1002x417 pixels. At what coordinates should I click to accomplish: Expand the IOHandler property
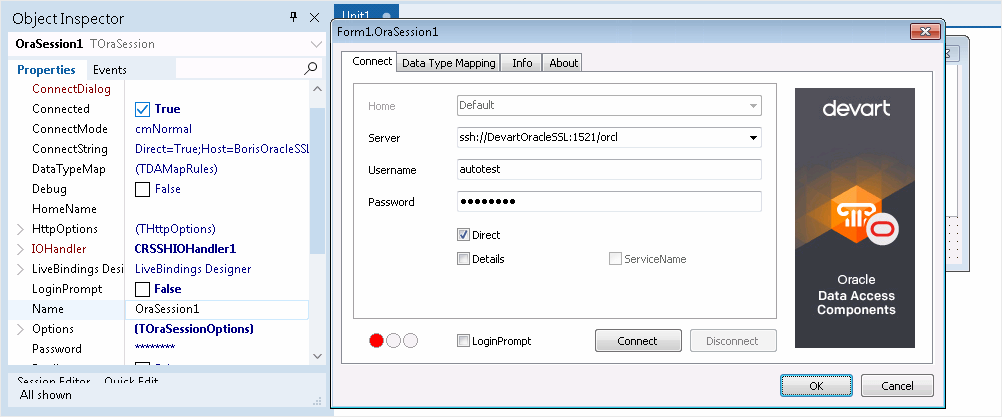click(x=20, y=249)
